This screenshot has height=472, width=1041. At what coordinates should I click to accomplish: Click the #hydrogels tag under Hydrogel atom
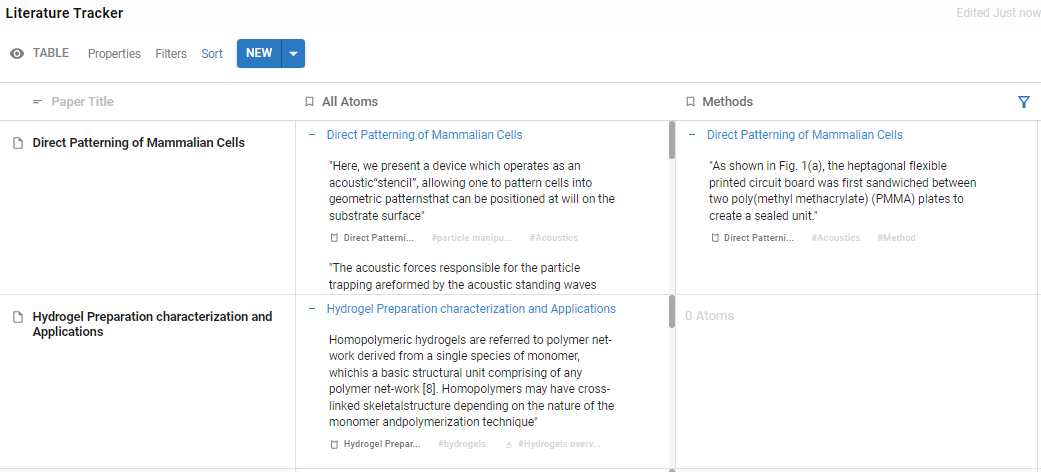point(462,444)
